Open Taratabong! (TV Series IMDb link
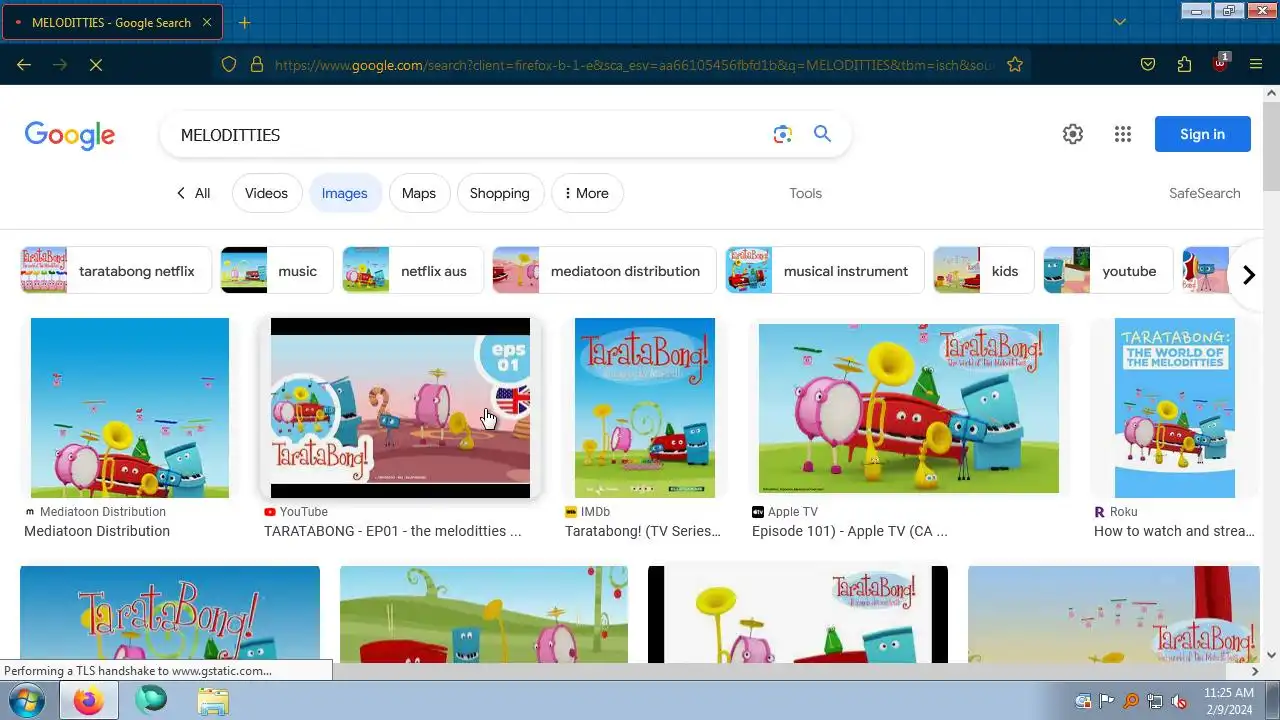The width and height of the screenshot is (1280, 720). [x=643, y=531]
